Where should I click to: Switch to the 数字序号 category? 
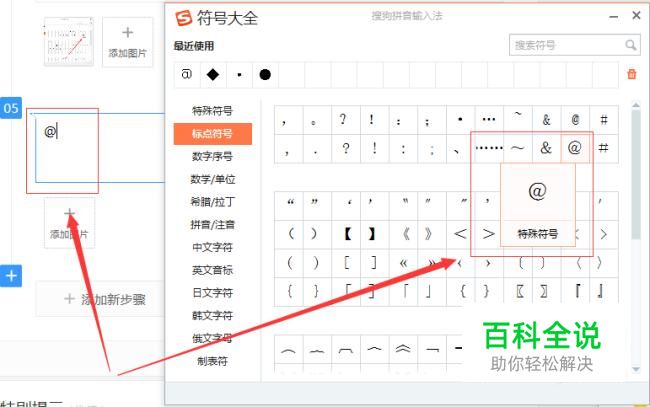coord(212,156)
